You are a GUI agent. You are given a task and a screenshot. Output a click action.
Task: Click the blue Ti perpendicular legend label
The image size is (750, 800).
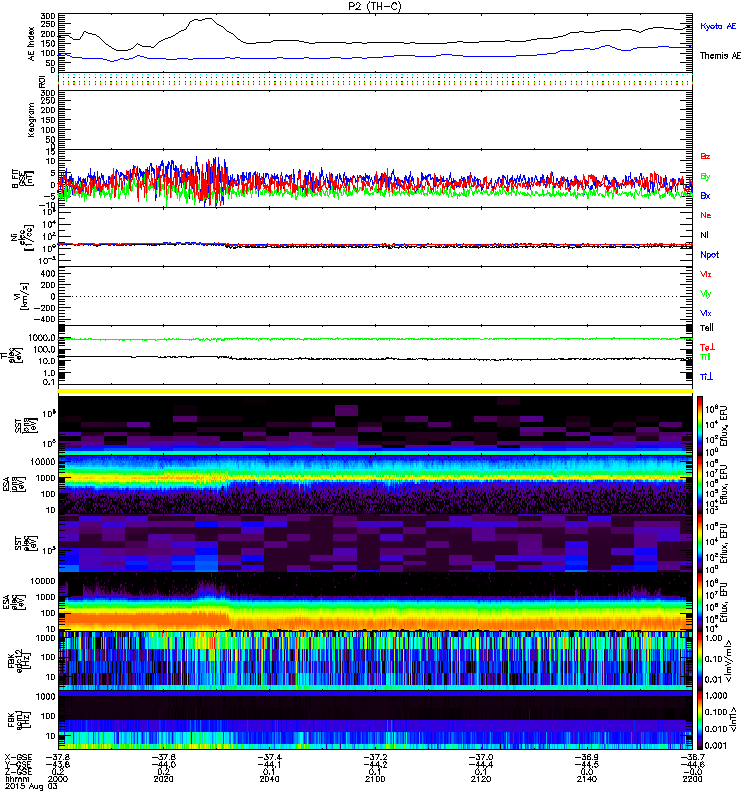pos(706,377)
